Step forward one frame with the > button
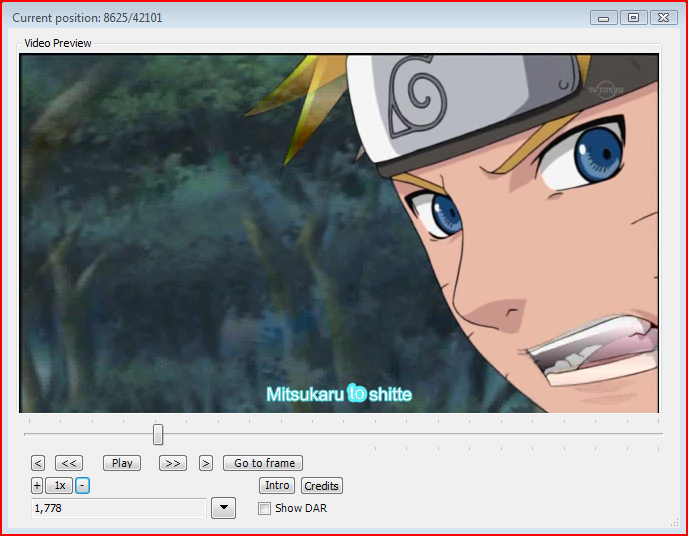Image resolution: width=688 pixels, height=536 pixels. [206, 463]
